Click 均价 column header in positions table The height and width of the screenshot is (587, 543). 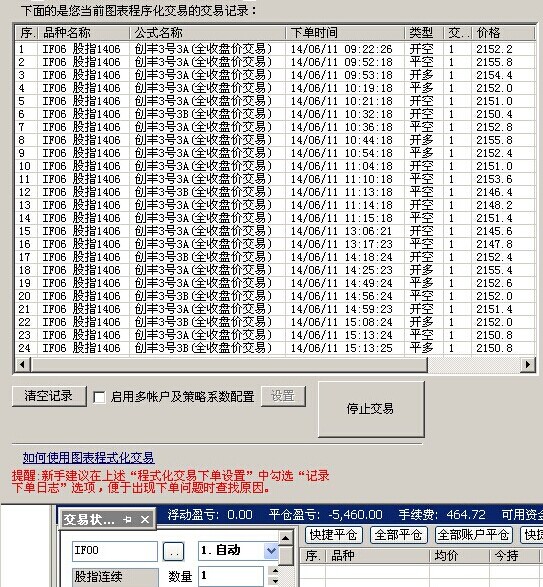459,556
